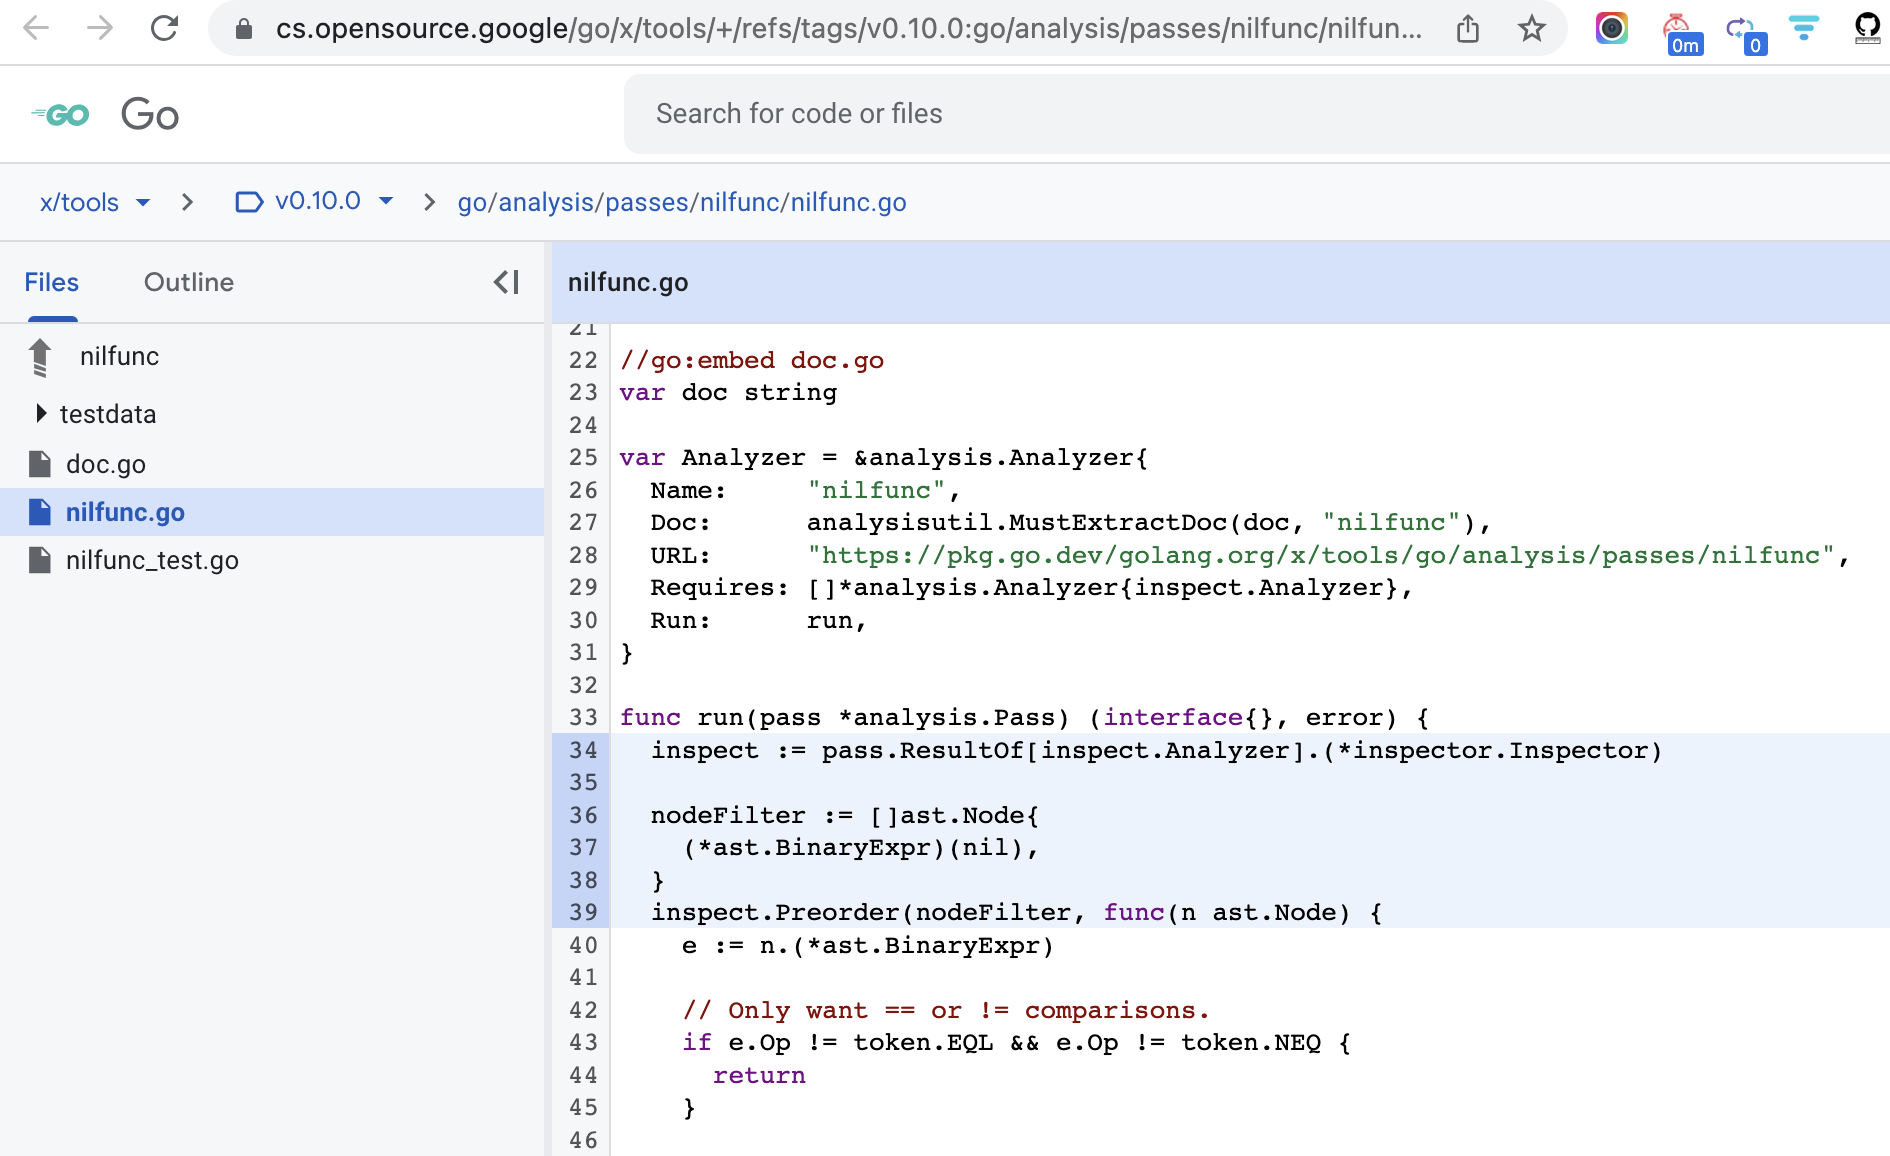Click the browser forward arrow

click(x=100, y=28)
